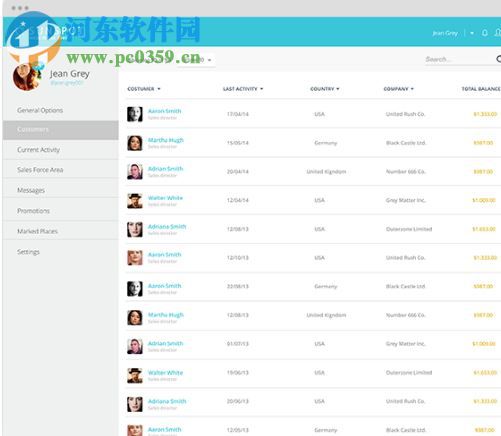Go to Sales Force Area
Screen dimensions: 501x436
click(x=40, y=170)
